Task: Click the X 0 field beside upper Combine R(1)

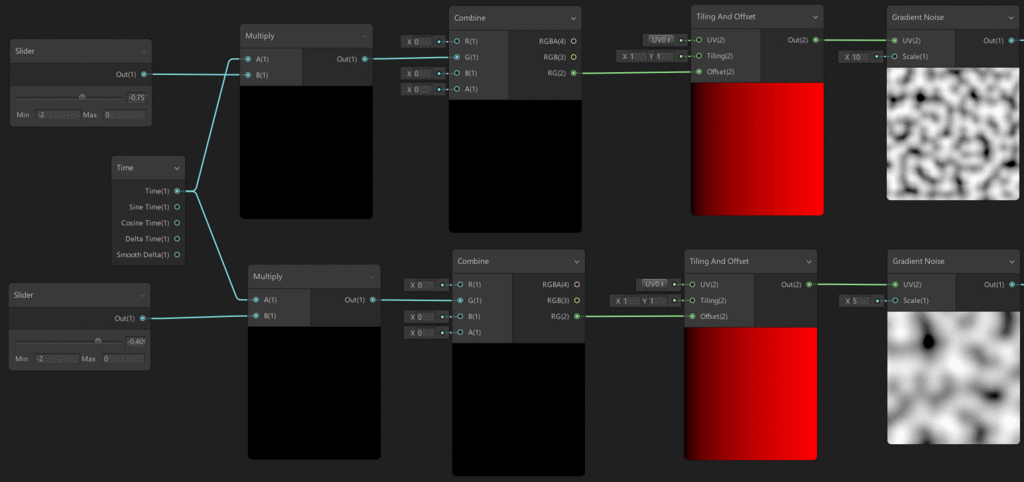Action: [421, 42]
